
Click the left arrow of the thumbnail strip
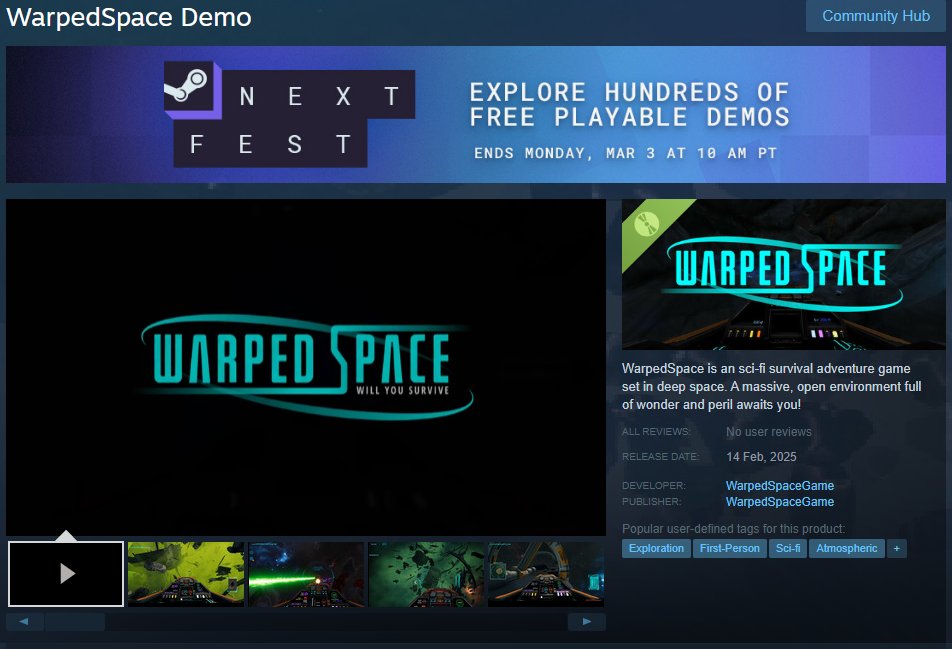click(x=24, y=621)
